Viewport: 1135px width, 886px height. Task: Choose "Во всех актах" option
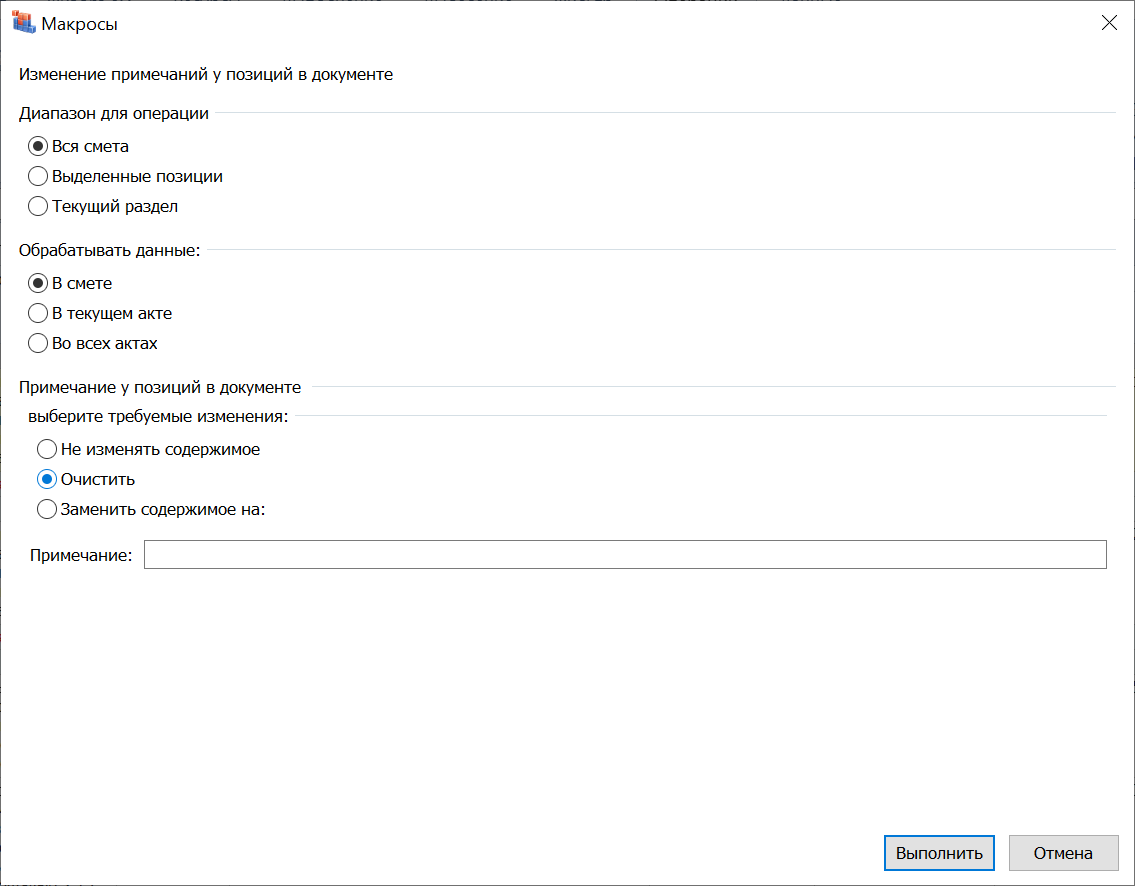coord(38,343)
